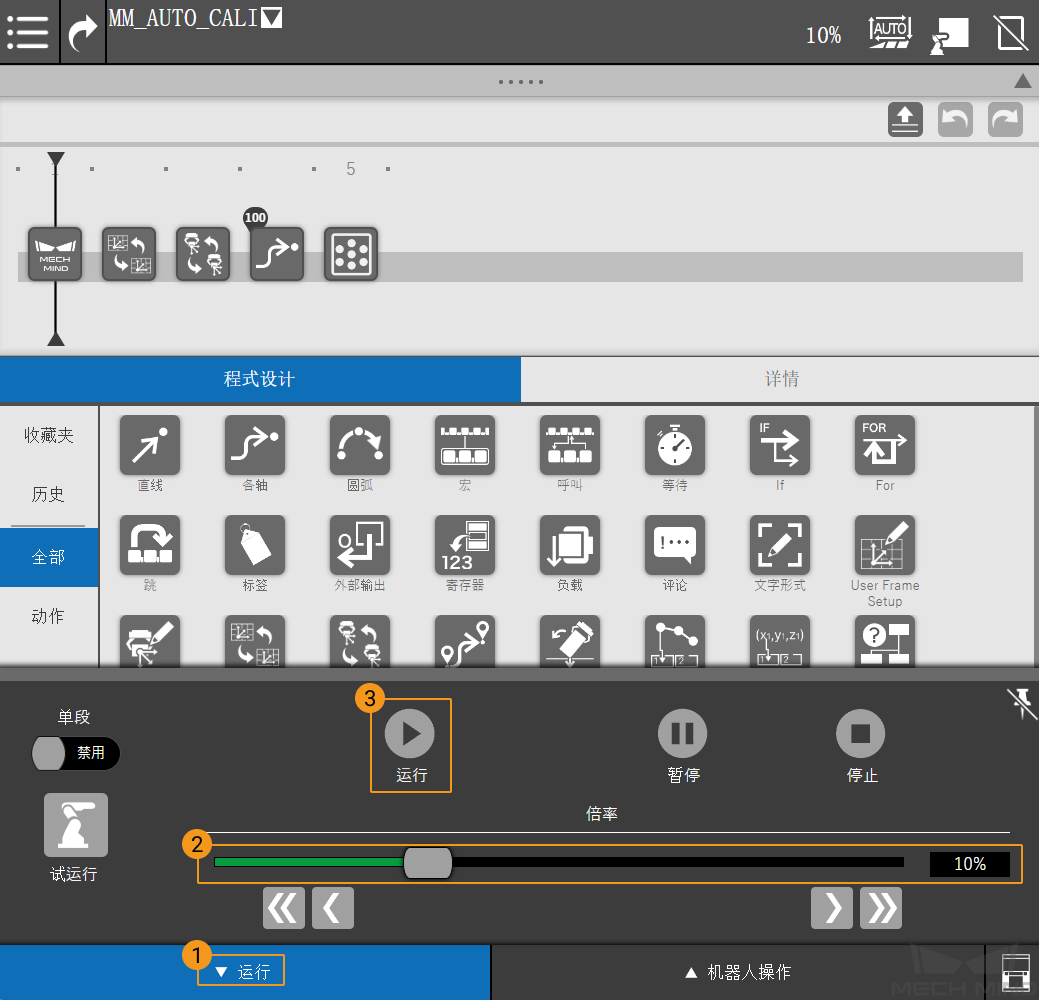Add a 各轴 joint move command
Viewport: 1039px width, 1000px height.
coord(255,445)
